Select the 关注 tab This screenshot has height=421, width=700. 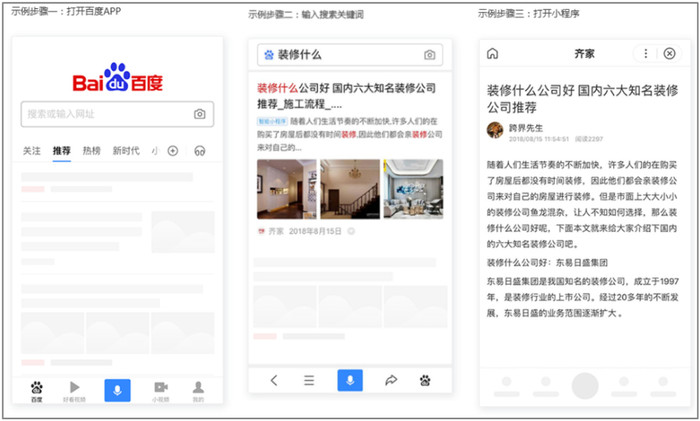(32, 151)
